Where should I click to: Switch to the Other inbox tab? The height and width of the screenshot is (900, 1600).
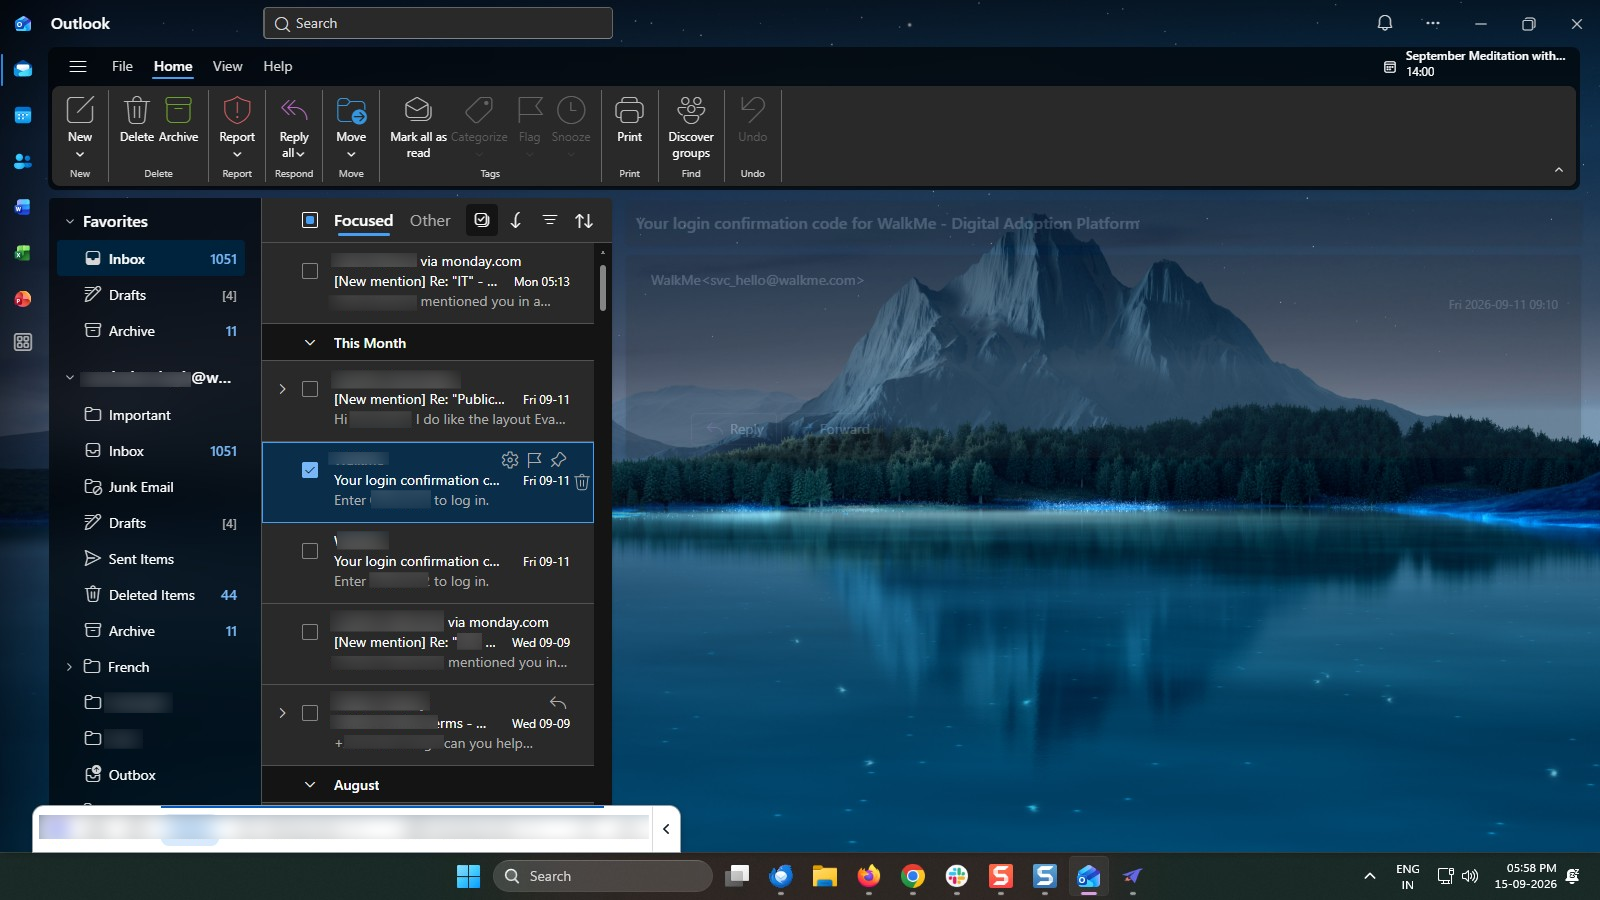pyautogui.click(x=430, y=220)
